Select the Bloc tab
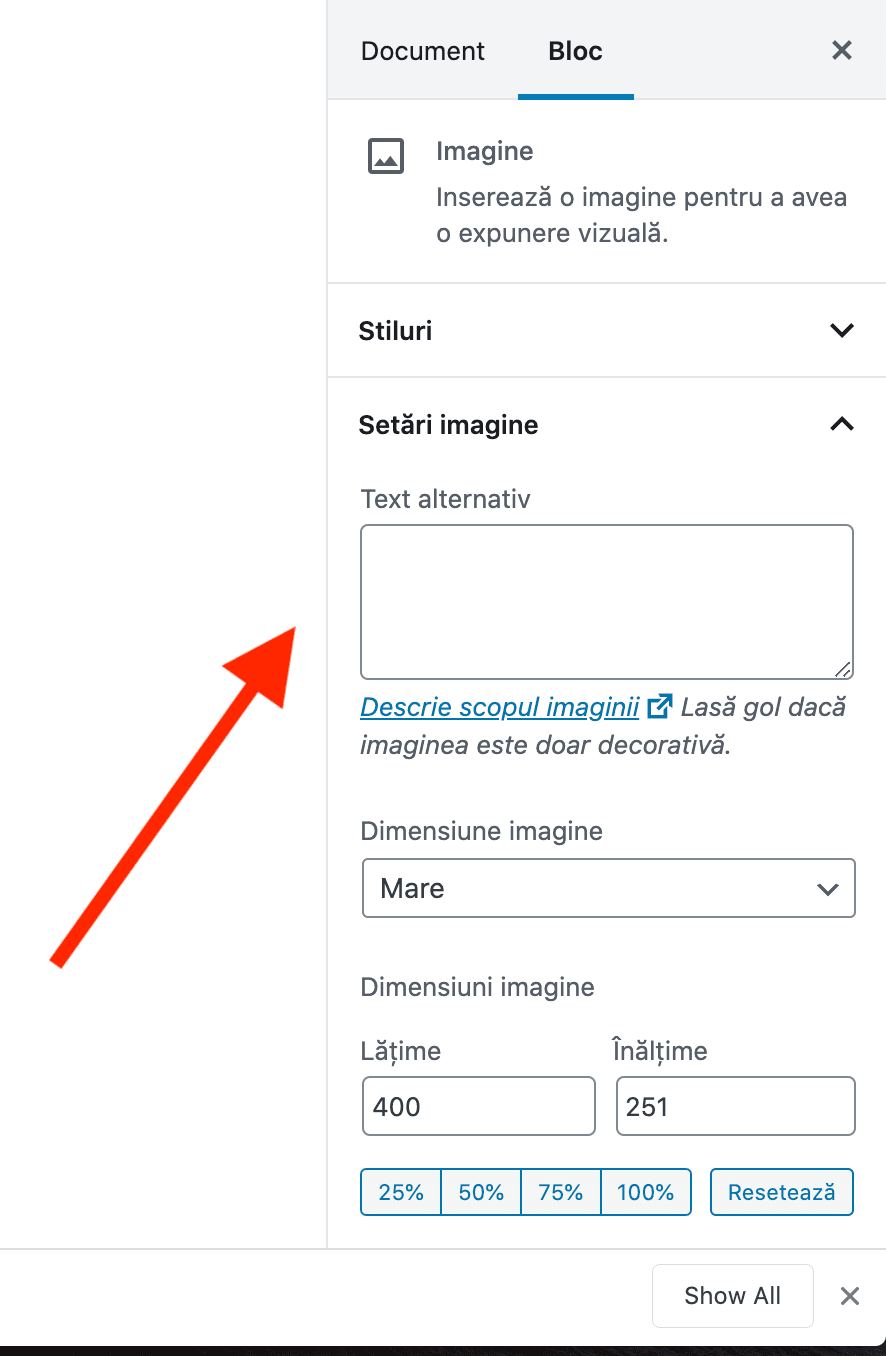Image resolution: width=886 pixels, height=1356 pixels. 574,50
